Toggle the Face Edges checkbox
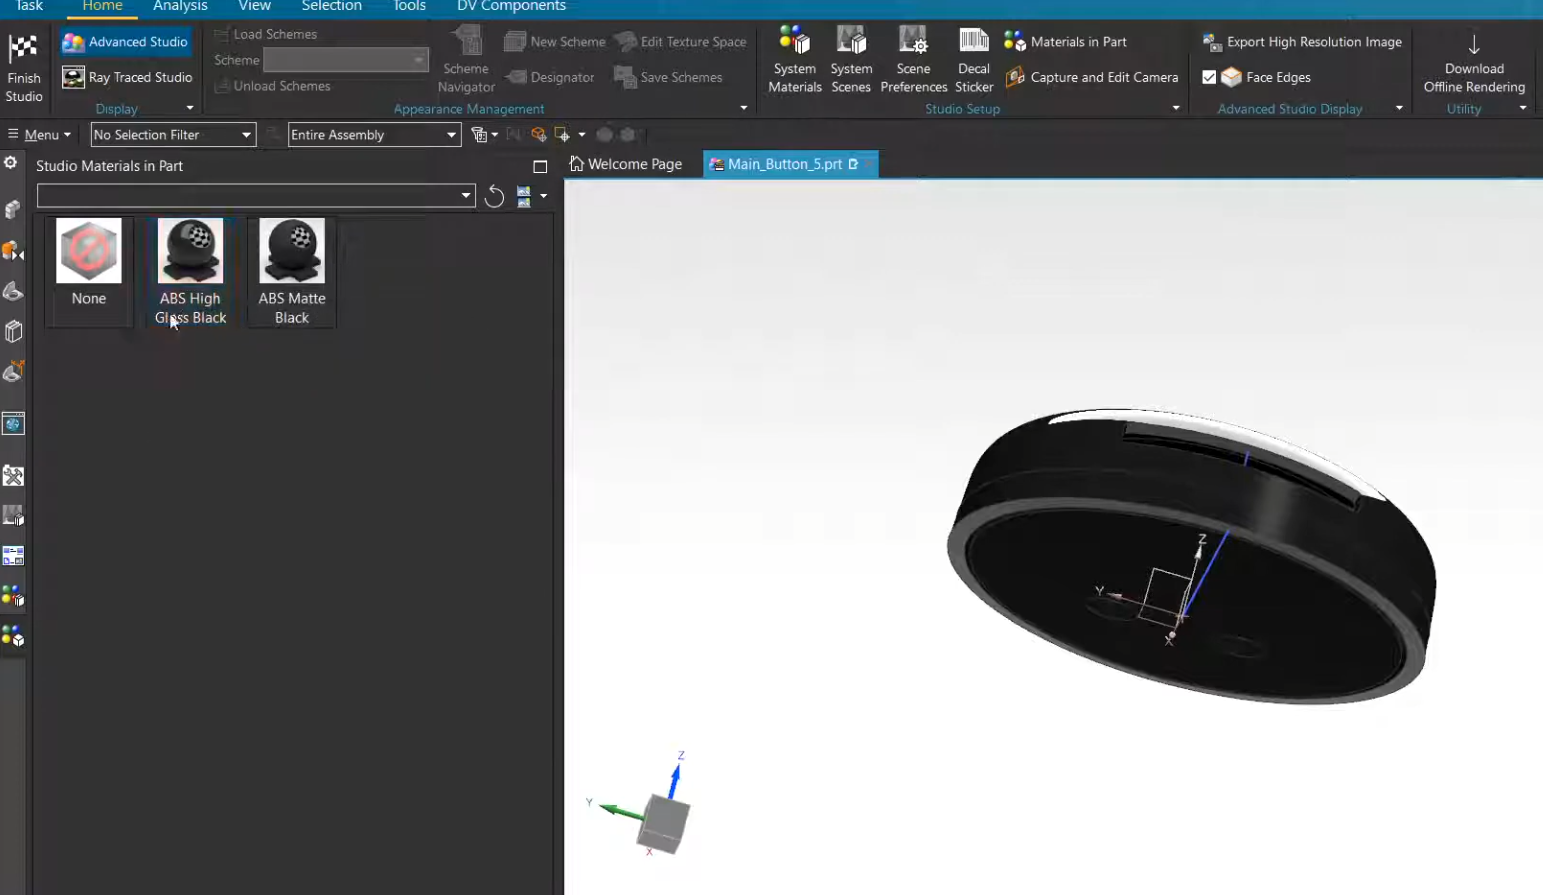This screenshot has width=1543, height=895. 1209,77
